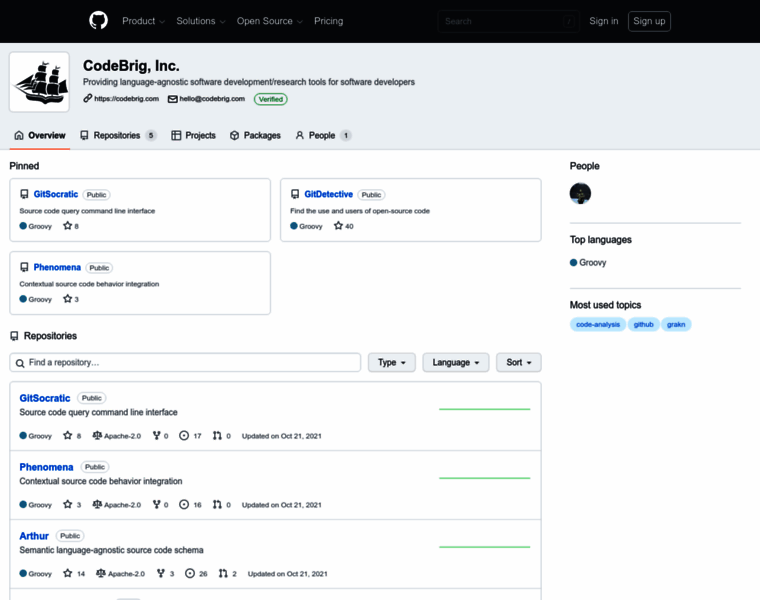The height and width of the screenshot is (600, 760).
Task: Click the repo icon next to pinned GitDetective
Action: (295, 194)
